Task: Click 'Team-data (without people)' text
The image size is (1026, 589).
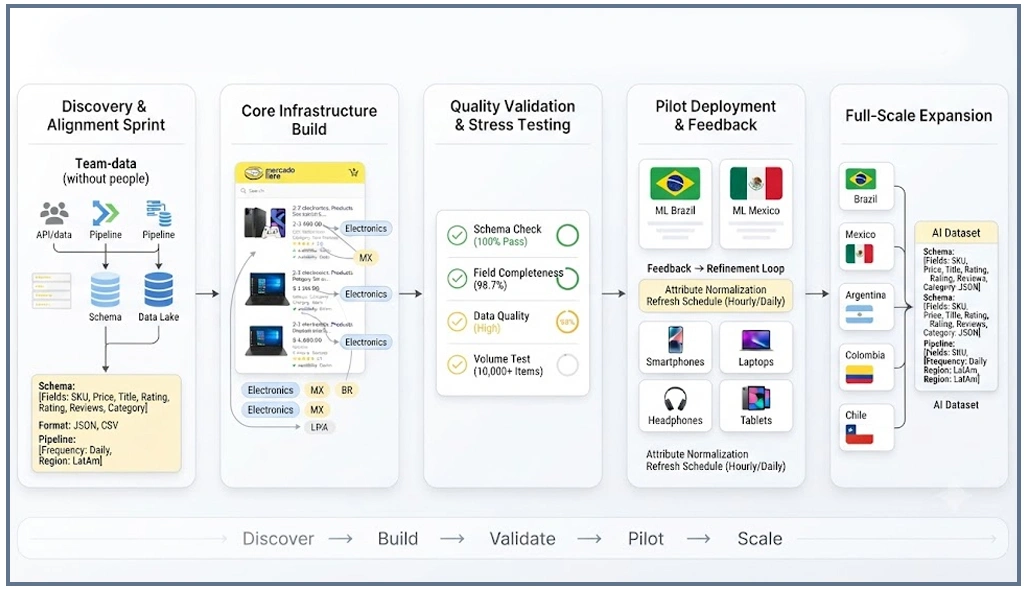Action: pyautogui.click(x=106, y=171)
